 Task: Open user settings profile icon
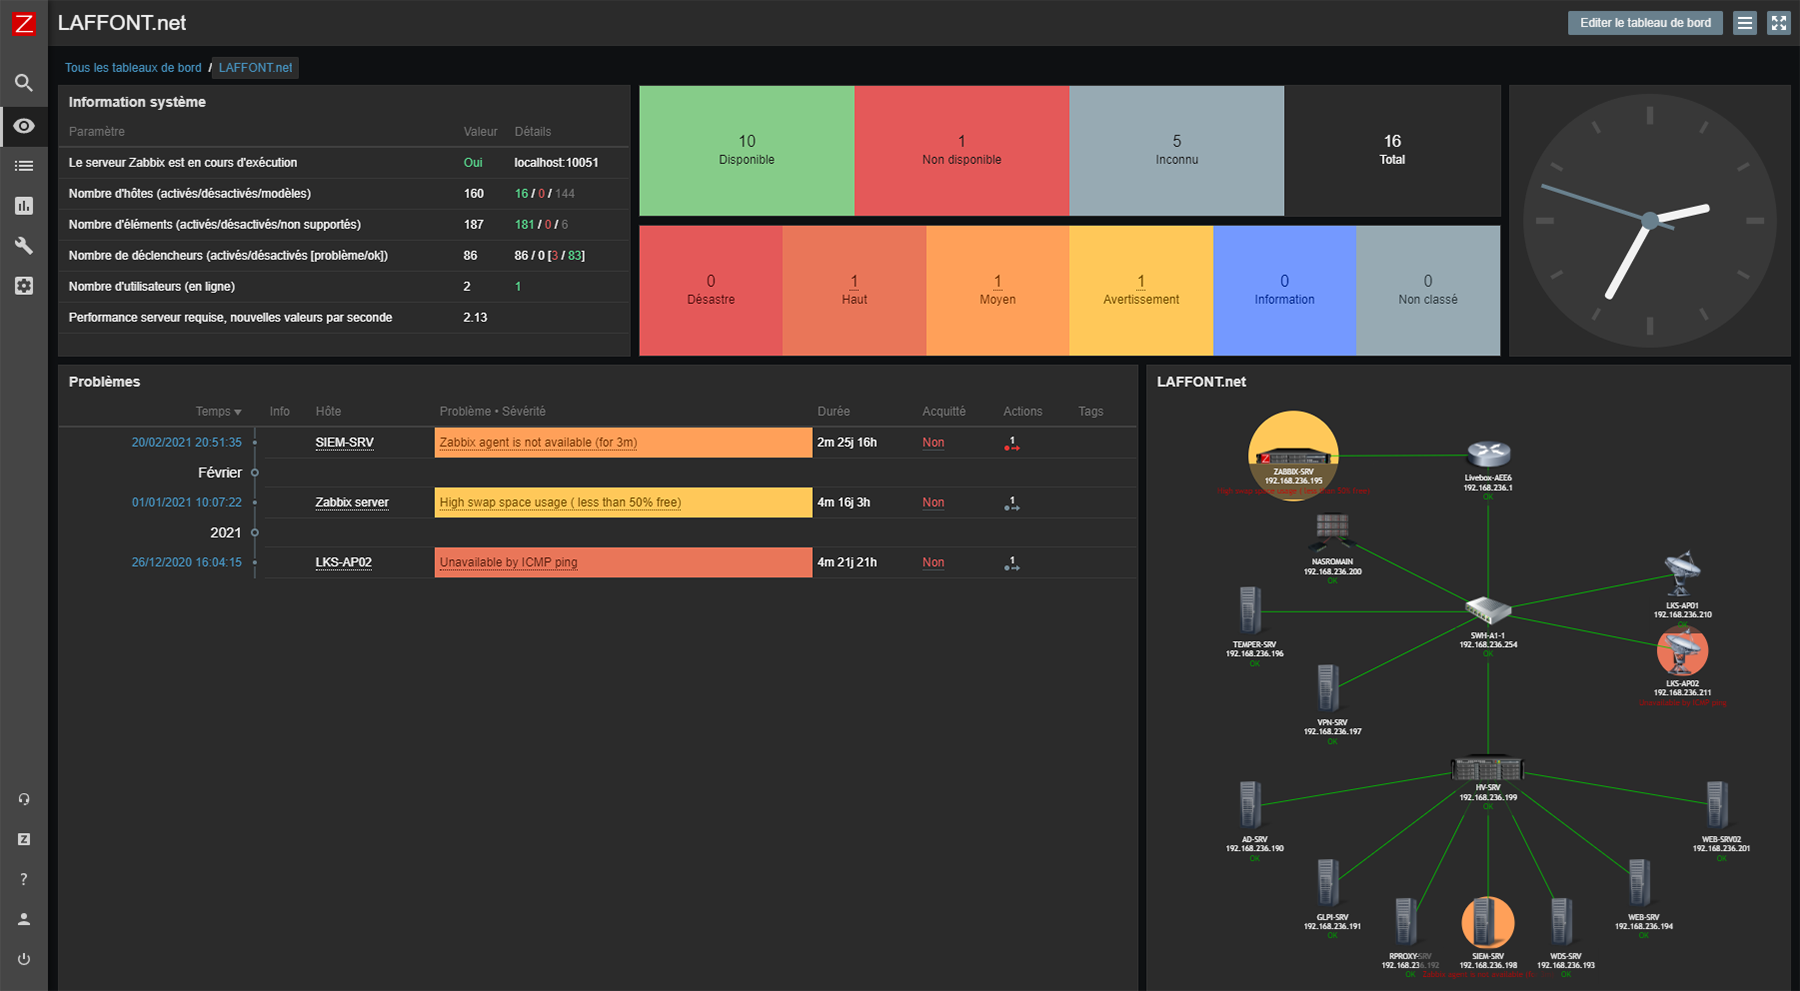tap(24, 919)
